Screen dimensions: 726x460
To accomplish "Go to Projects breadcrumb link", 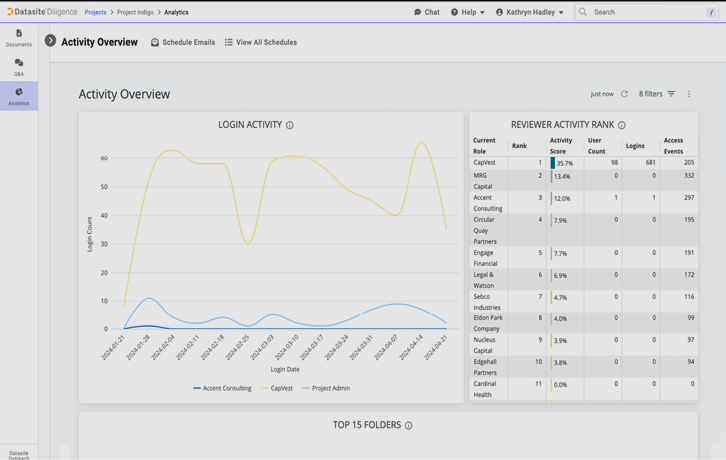I will pos(95,12).
